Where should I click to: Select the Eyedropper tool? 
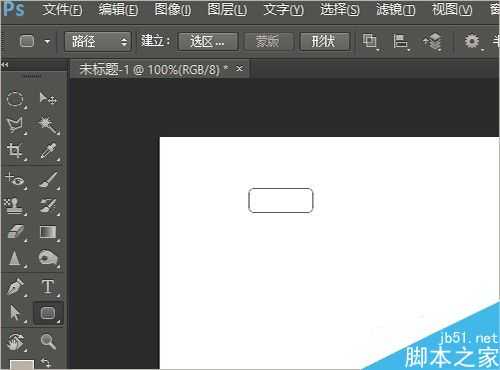48,151
